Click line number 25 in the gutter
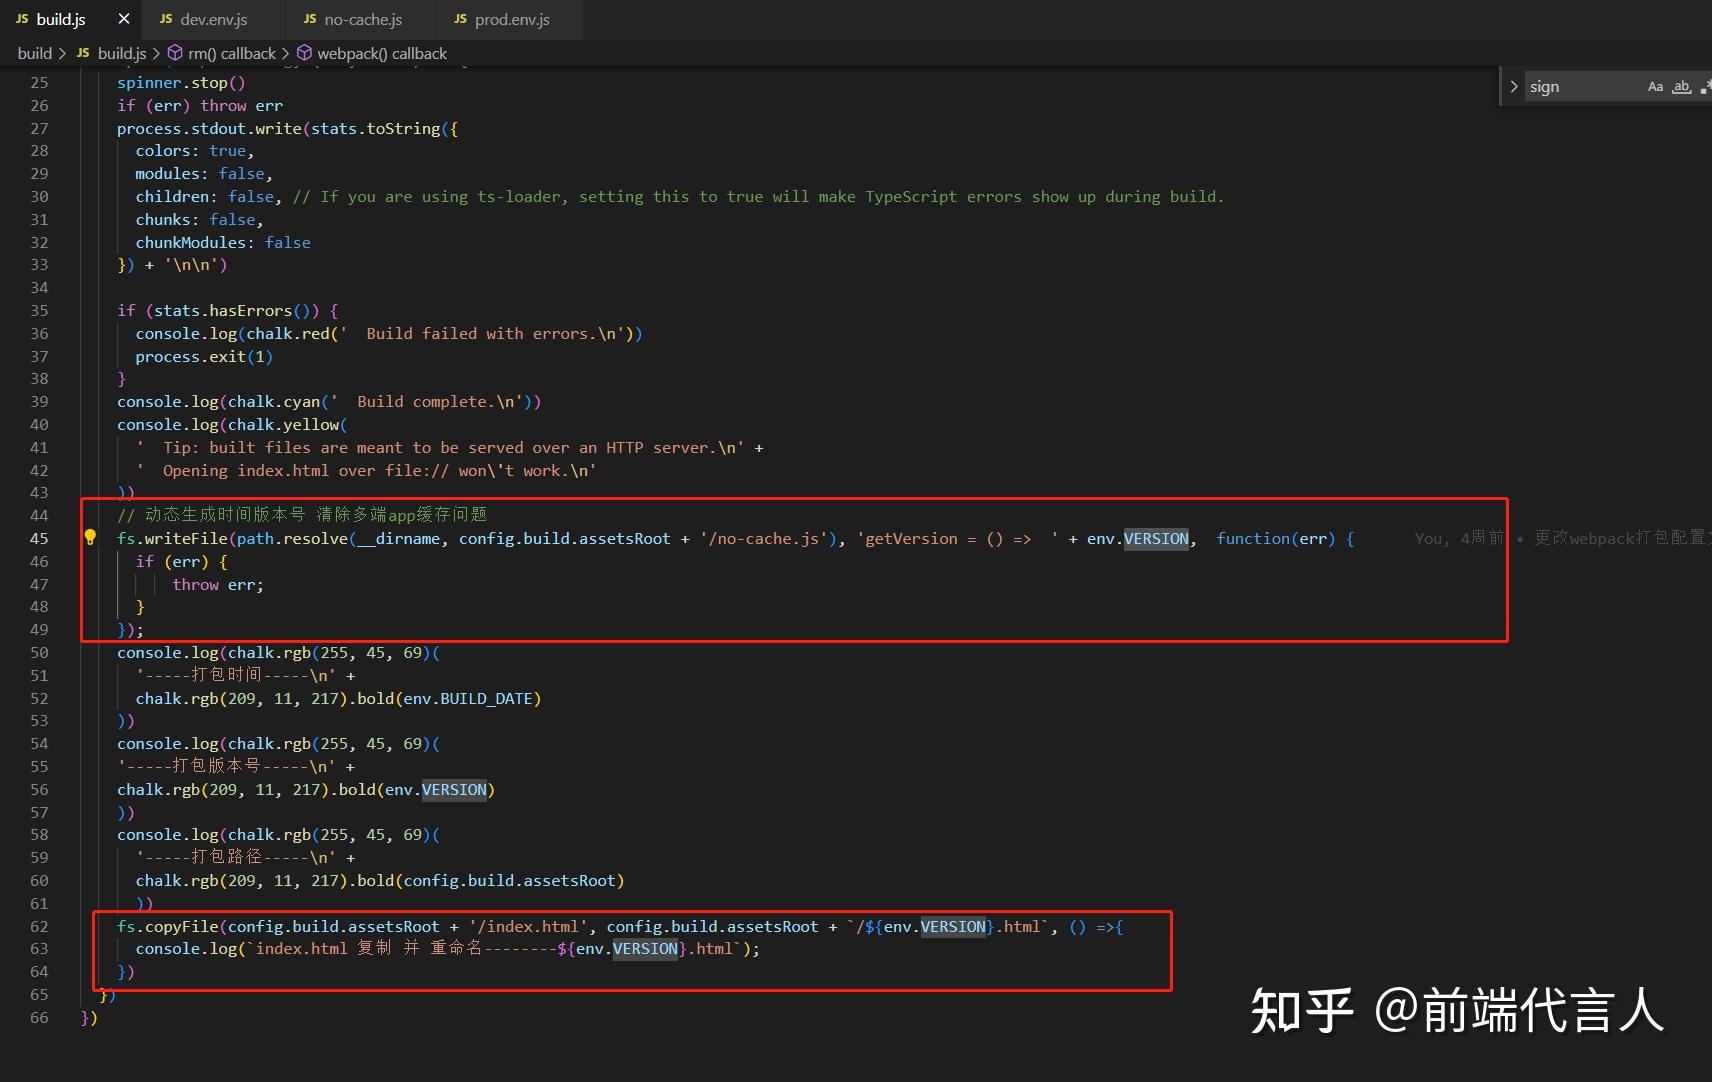This screenshot has height=1082, width=1712. coord(39,83)
